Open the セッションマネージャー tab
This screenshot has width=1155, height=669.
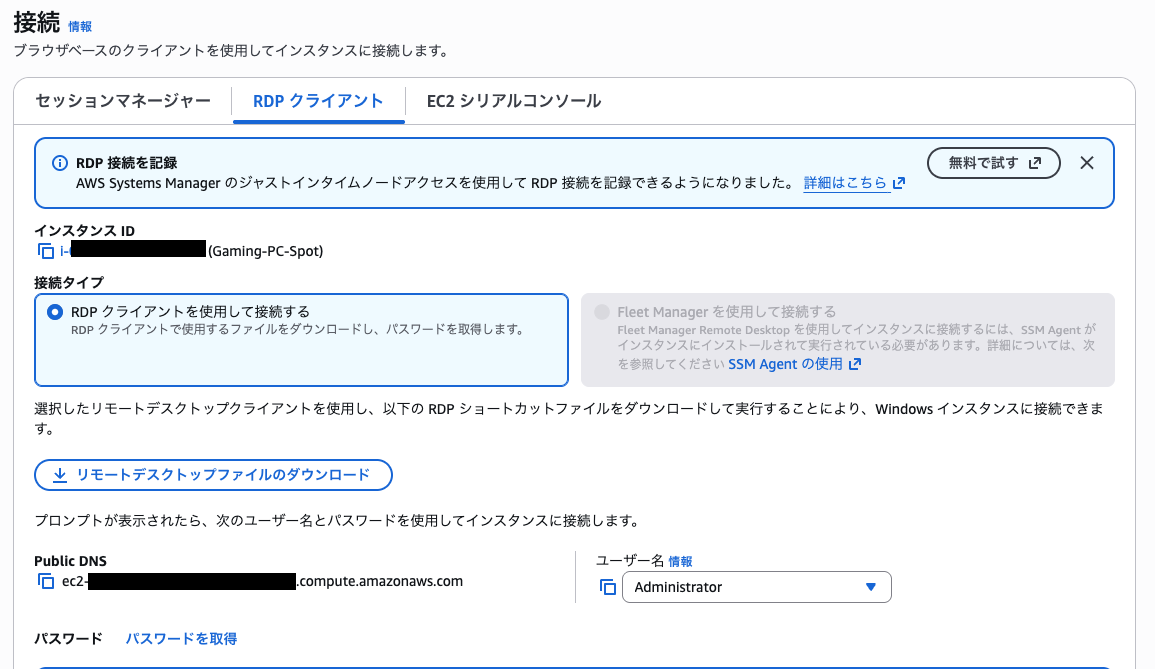click(121, 101)
